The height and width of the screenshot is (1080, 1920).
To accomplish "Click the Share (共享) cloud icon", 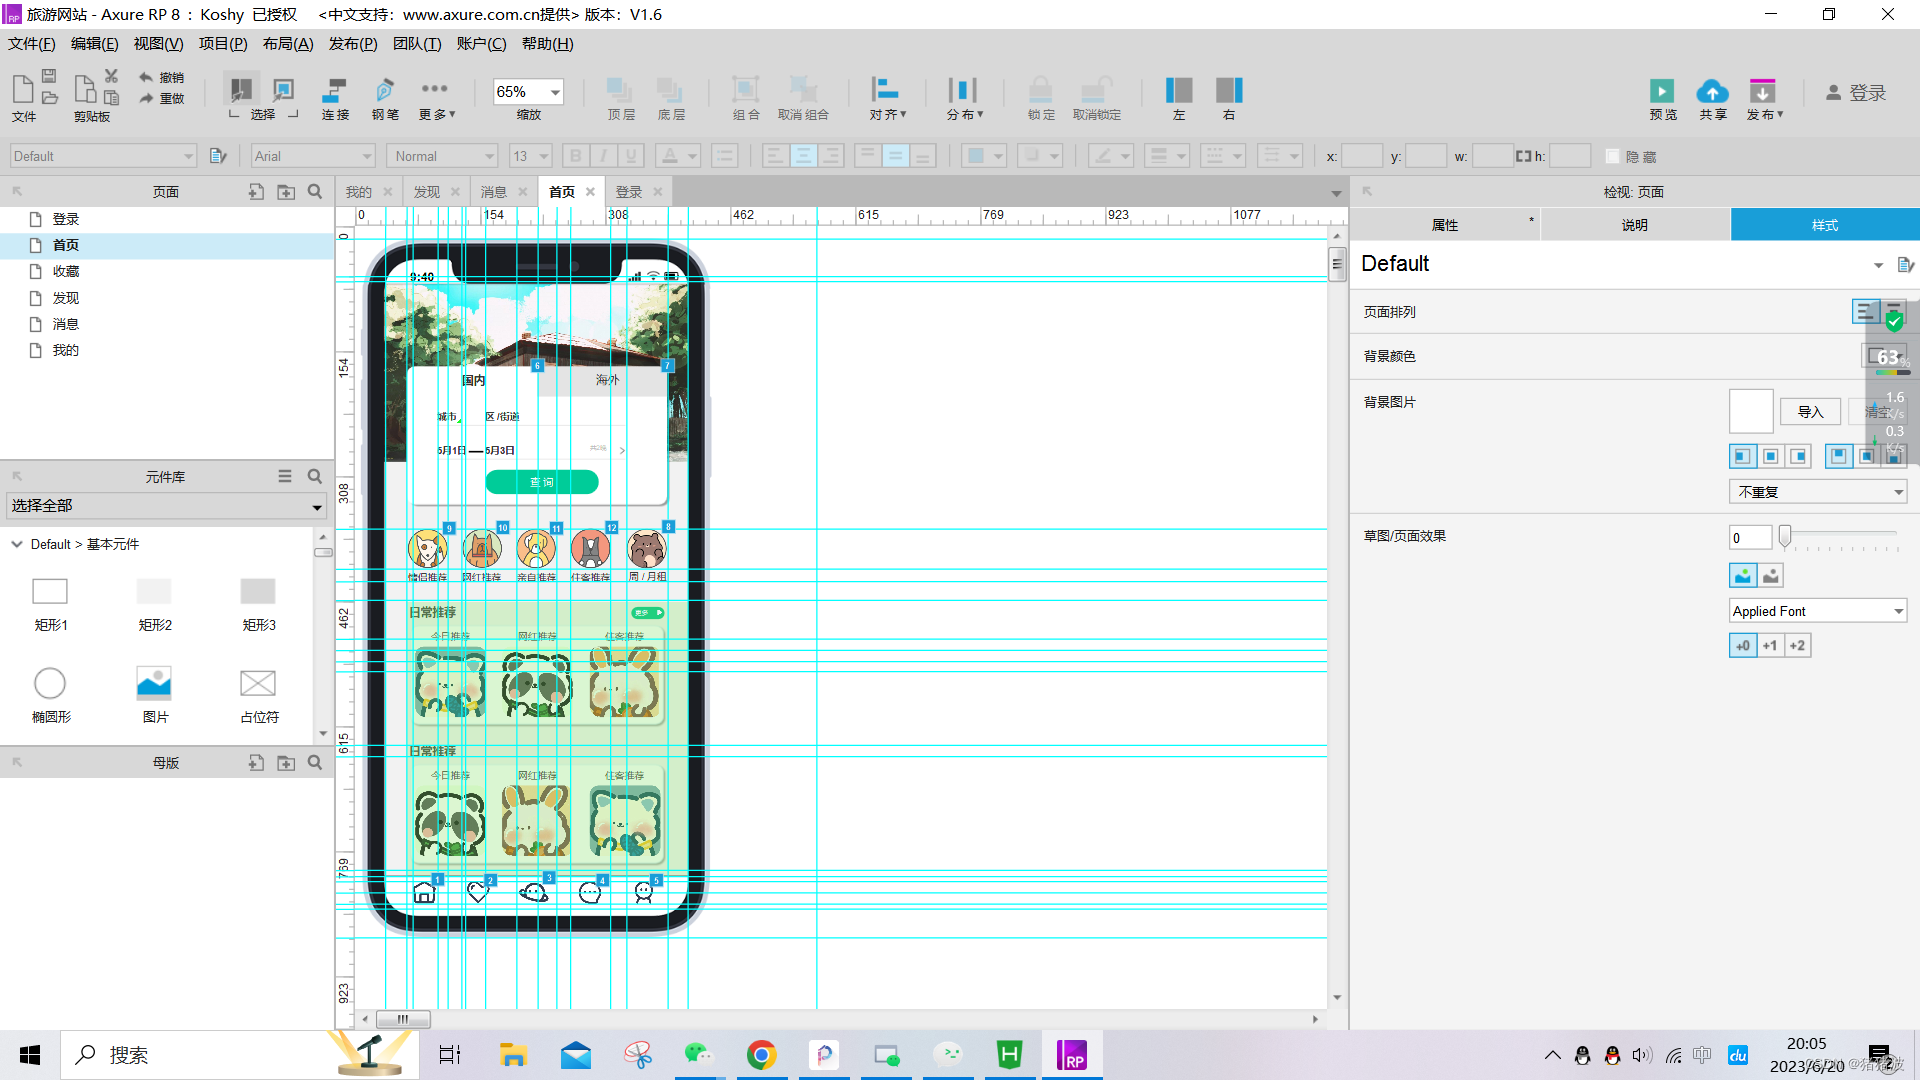I will (x=1712, y=92).
